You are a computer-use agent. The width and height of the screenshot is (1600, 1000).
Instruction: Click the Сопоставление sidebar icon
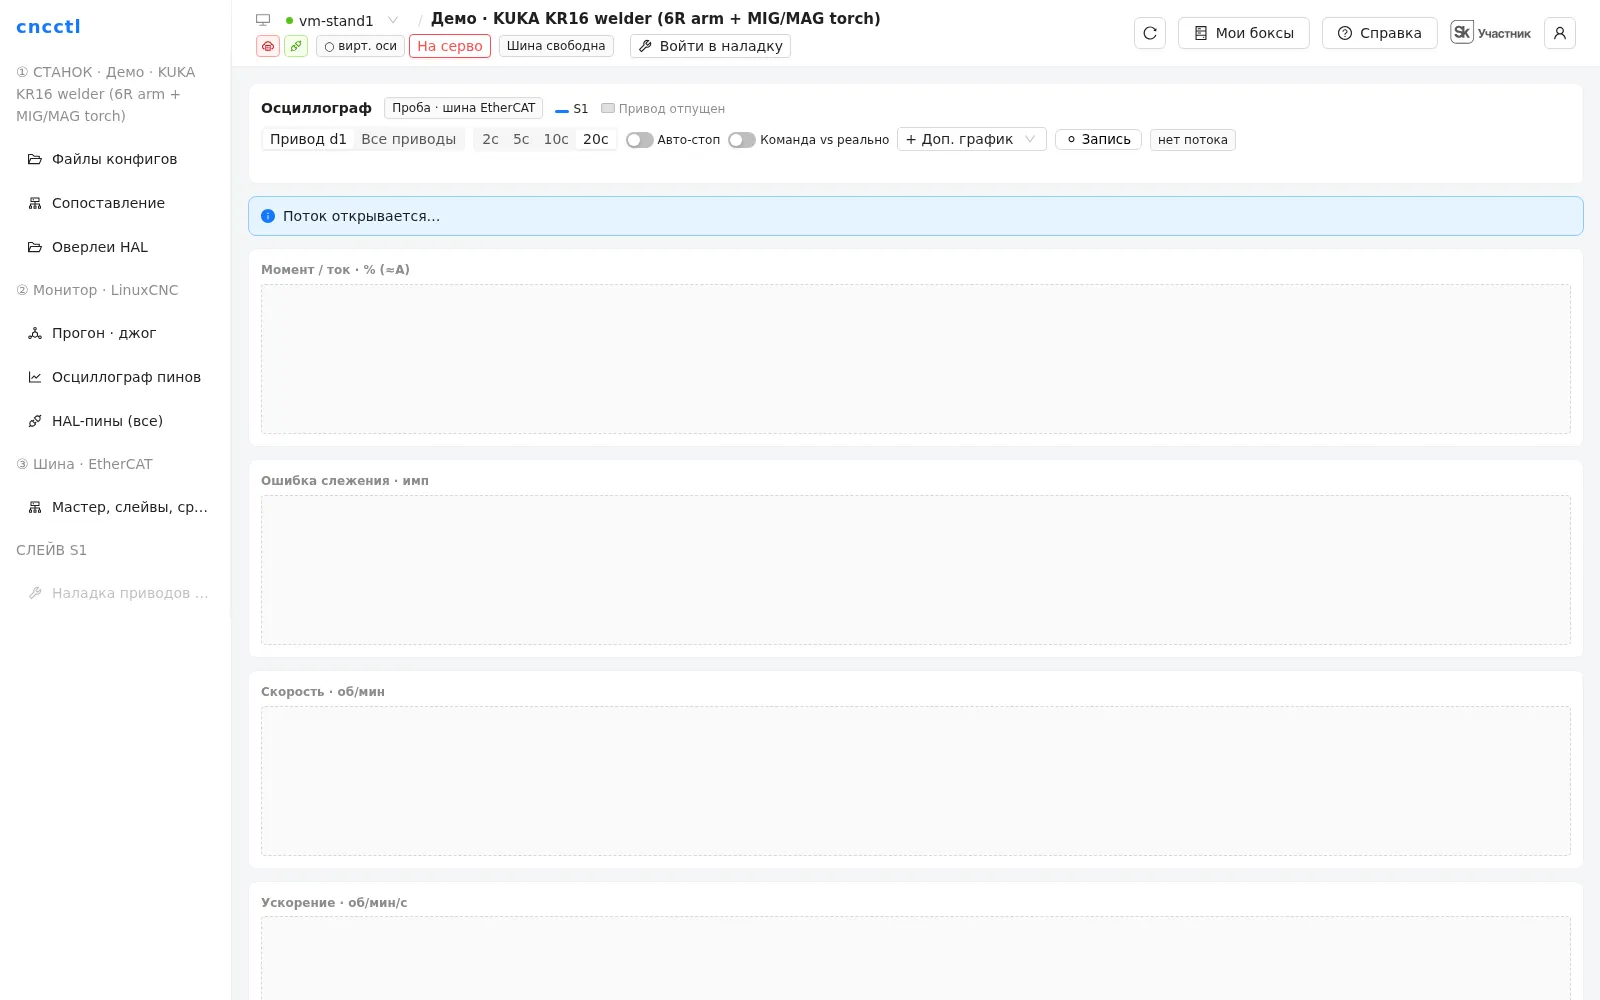[x=35, y=203]
